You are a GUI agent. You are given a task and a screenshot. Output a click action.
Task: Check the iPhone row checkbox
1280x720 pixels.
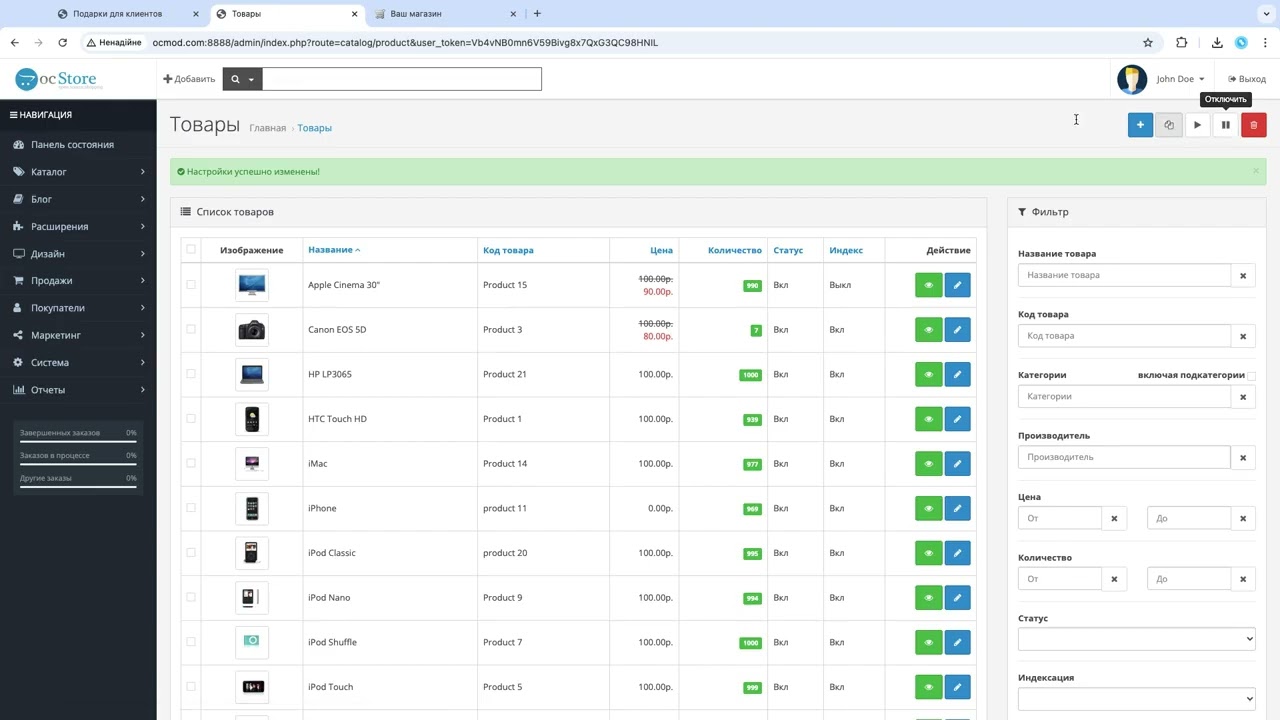[x=191, y=508]
